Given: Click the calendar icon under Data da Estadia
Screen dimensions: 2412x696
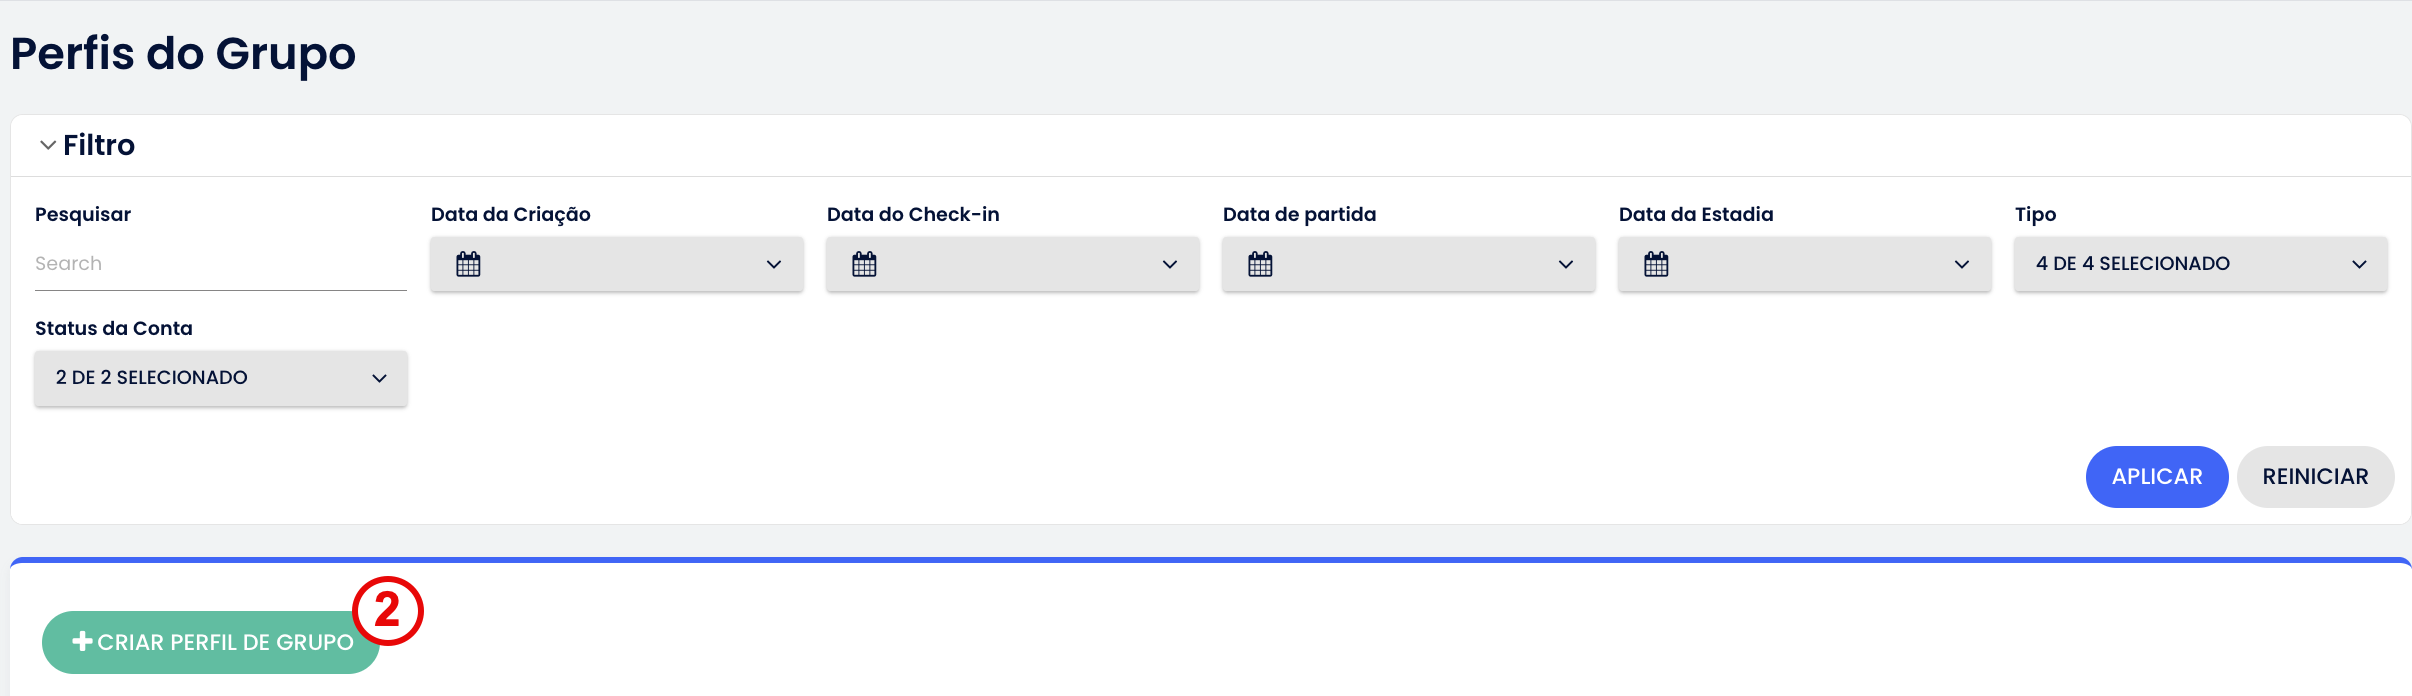Looking at the screenshot, I should click(x=1656, y=264).
